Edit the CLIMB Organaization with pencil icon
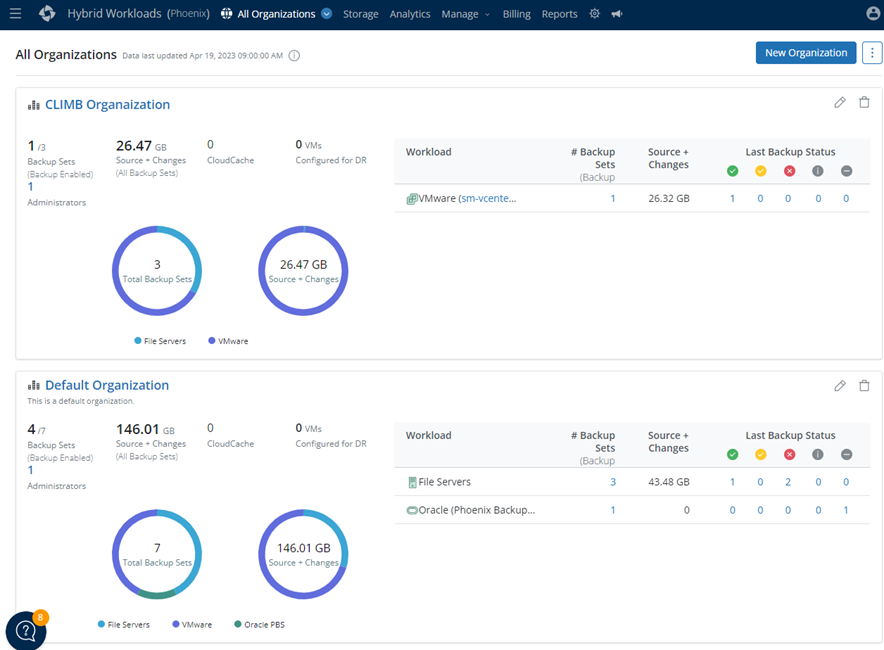884x650 pixels. 840,103
